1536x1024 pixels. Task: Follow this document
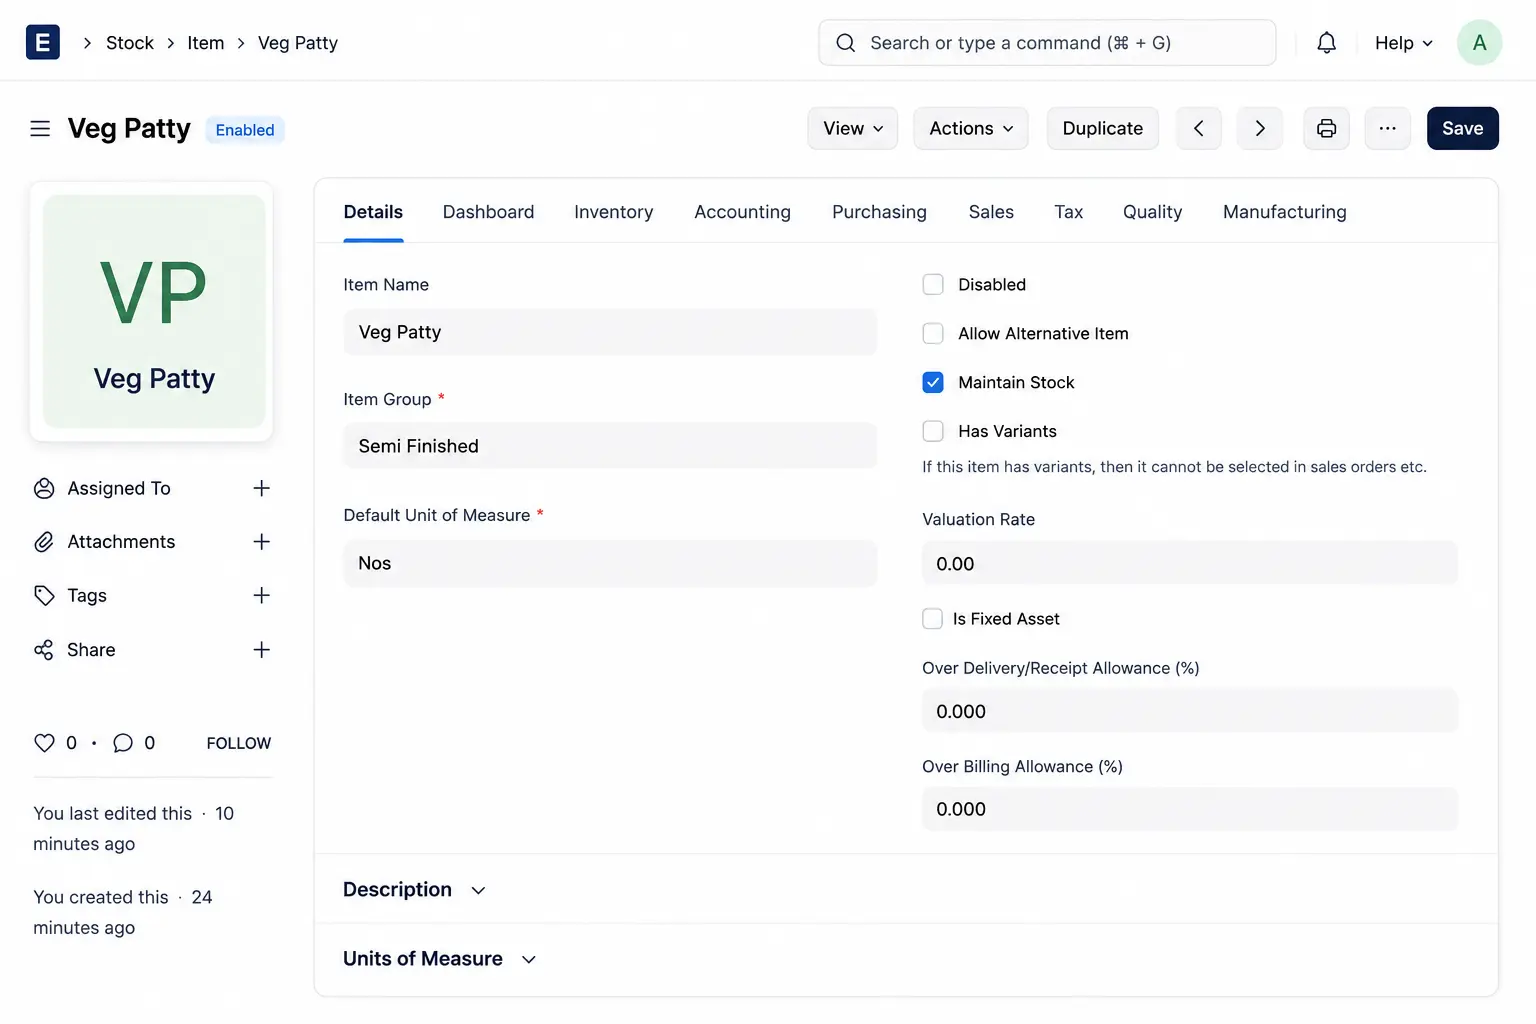coord(238,743)
